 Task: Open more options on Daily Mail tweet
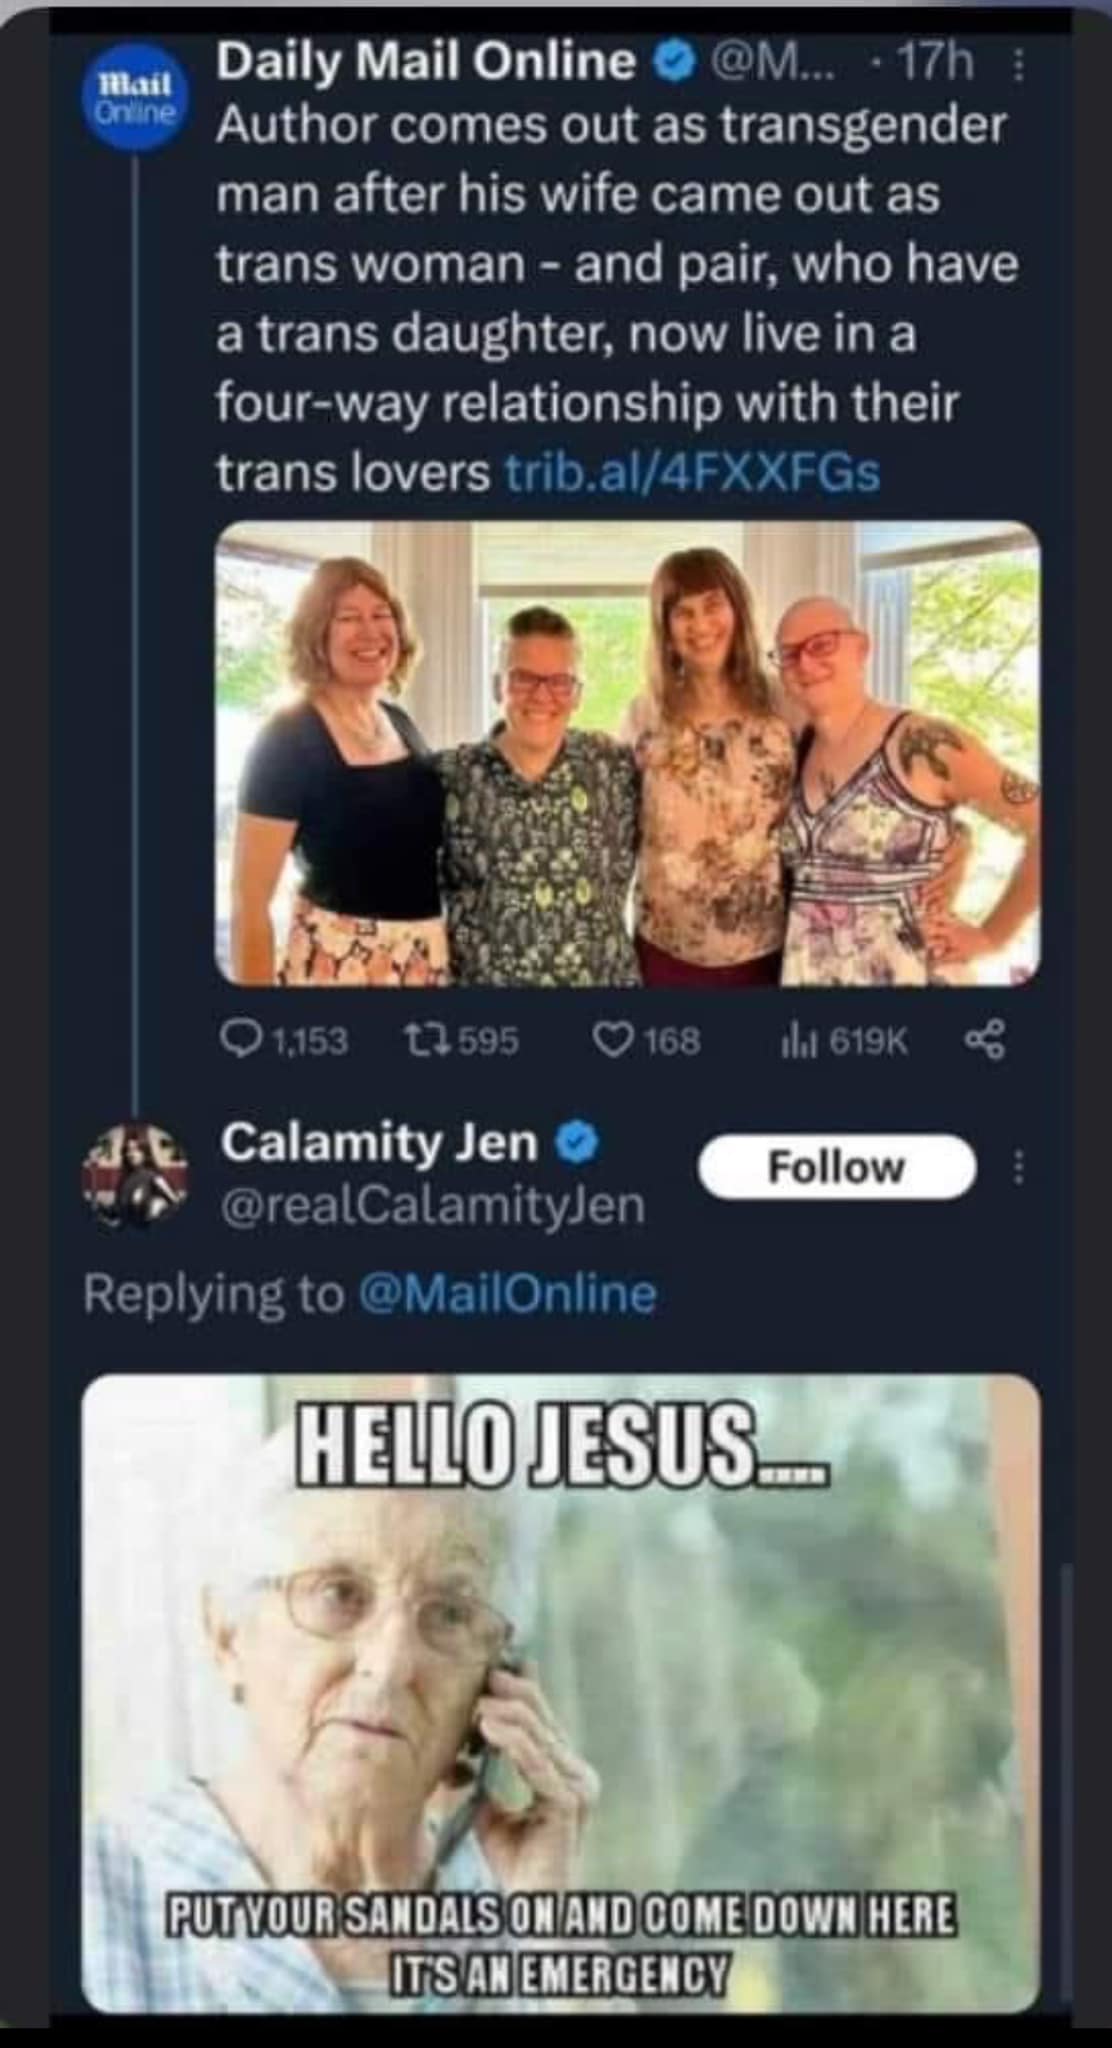(x=1019, y=66)
